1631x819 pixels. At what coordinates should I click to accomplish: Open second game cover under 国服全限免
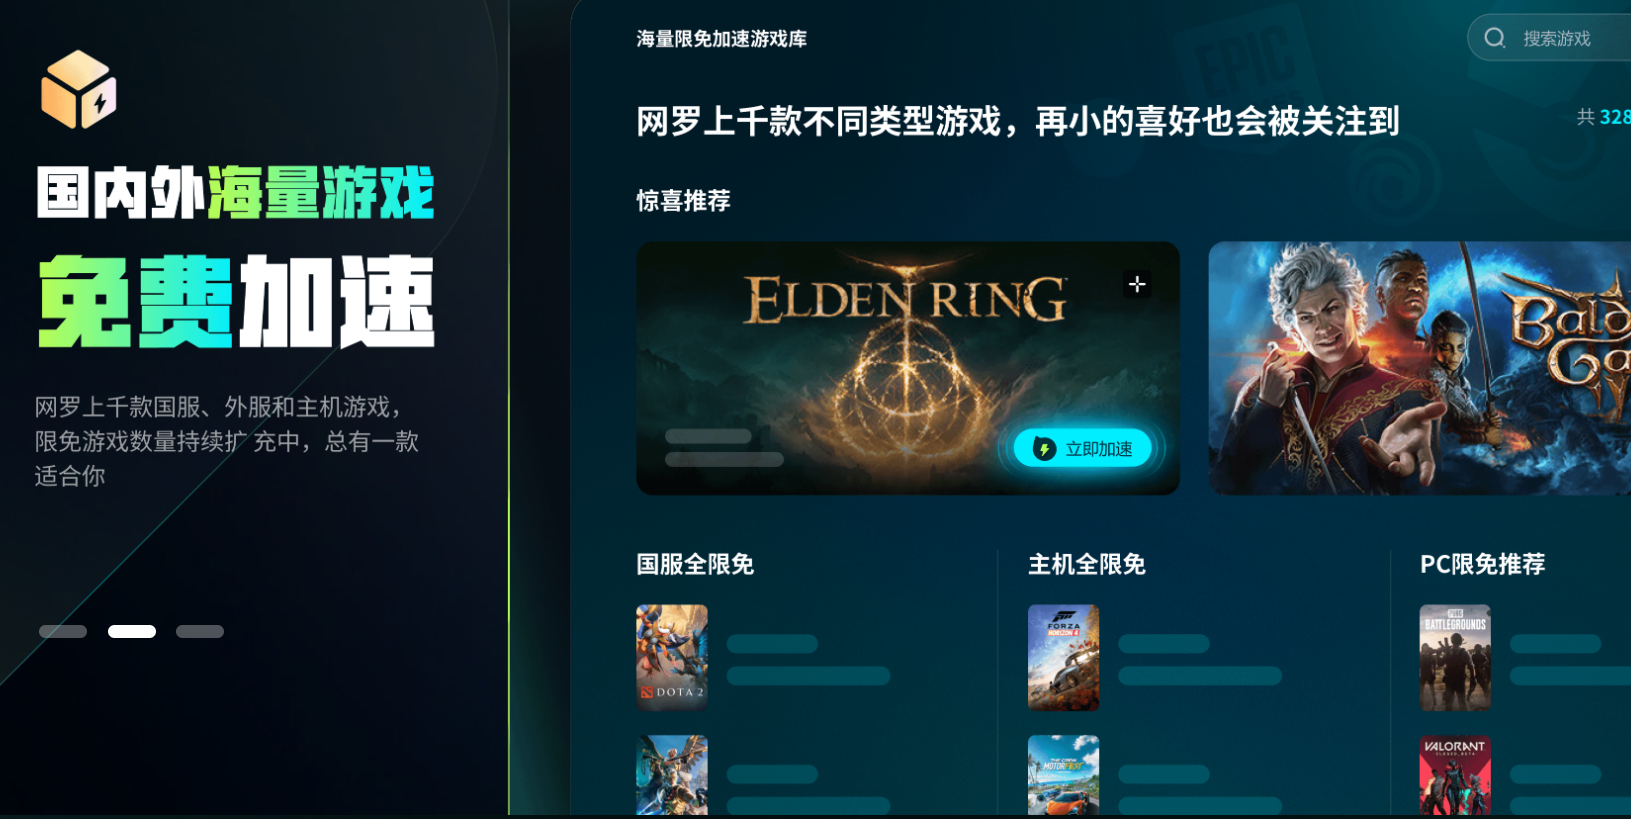[672, 776]
